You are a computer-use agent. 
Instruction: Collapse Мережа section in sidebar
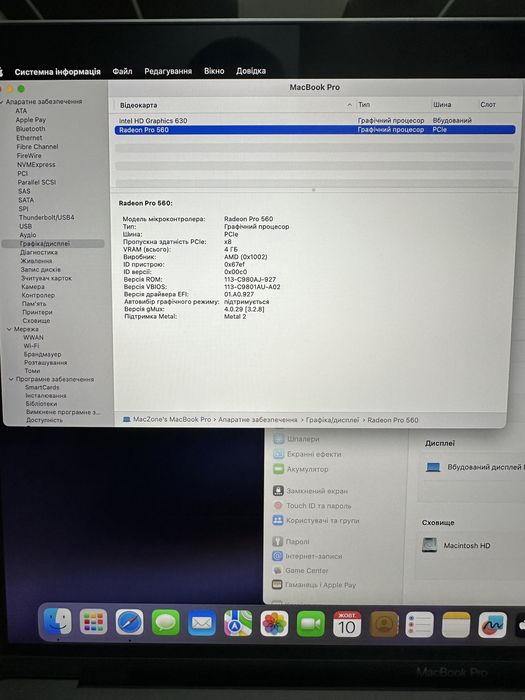click(9, 329)
